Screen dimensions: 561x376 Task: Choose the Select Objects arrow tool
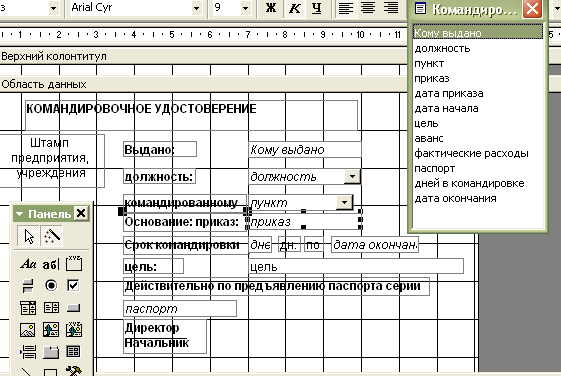click(x=28, y=236)
